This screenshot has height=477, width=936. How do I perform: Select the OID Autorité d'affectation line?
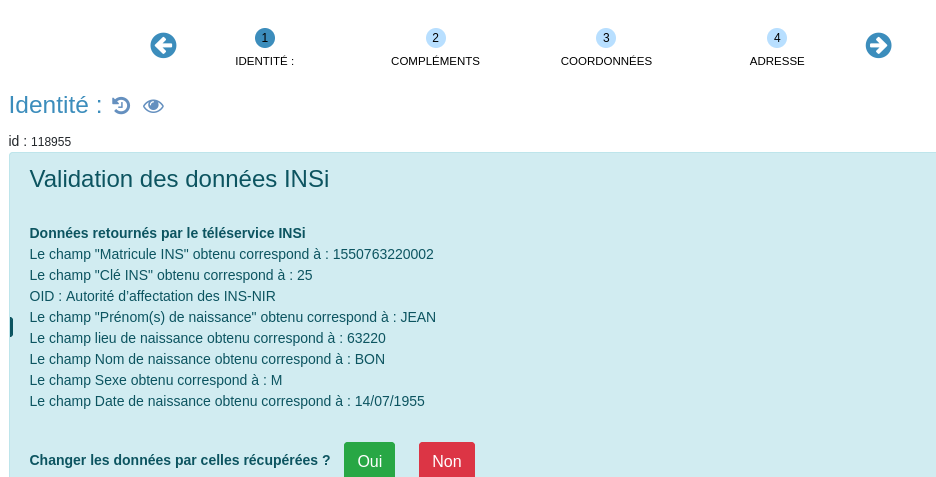coord(152,296)
